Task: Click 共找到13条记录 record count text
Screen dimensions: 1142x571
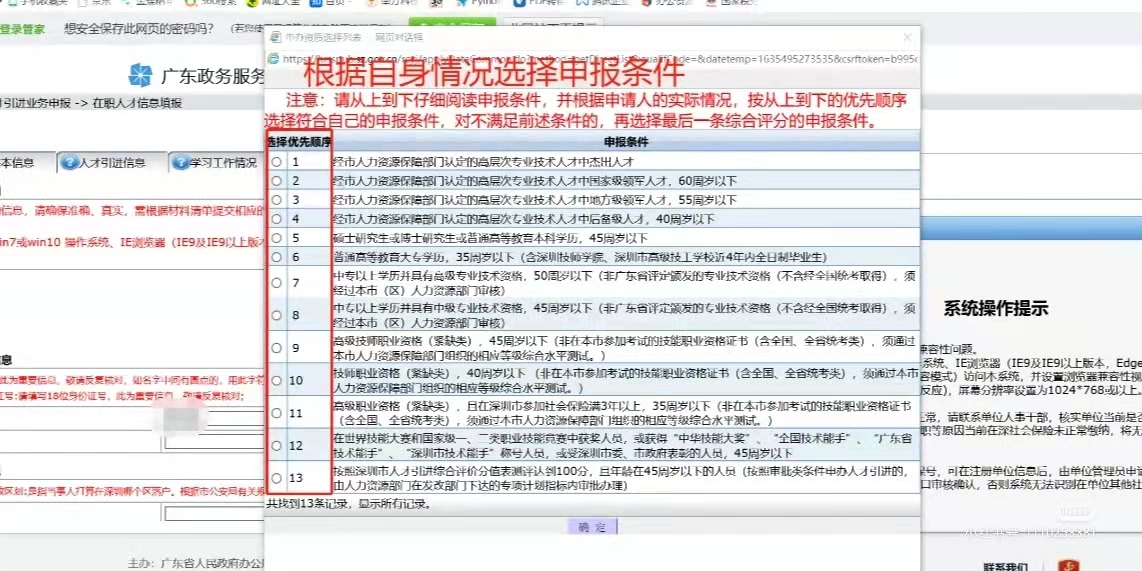Action: point(348,503)
